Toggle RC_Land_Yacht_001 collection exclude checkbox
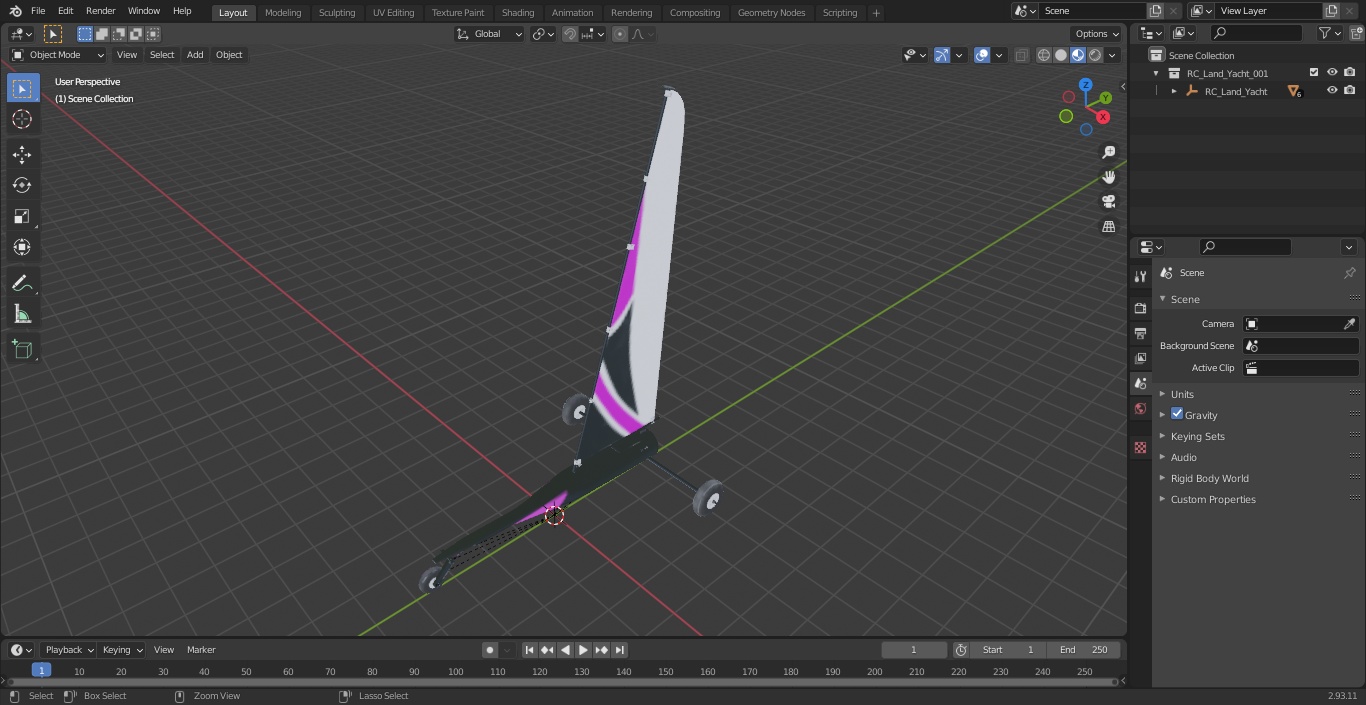 click(1314, 72)
